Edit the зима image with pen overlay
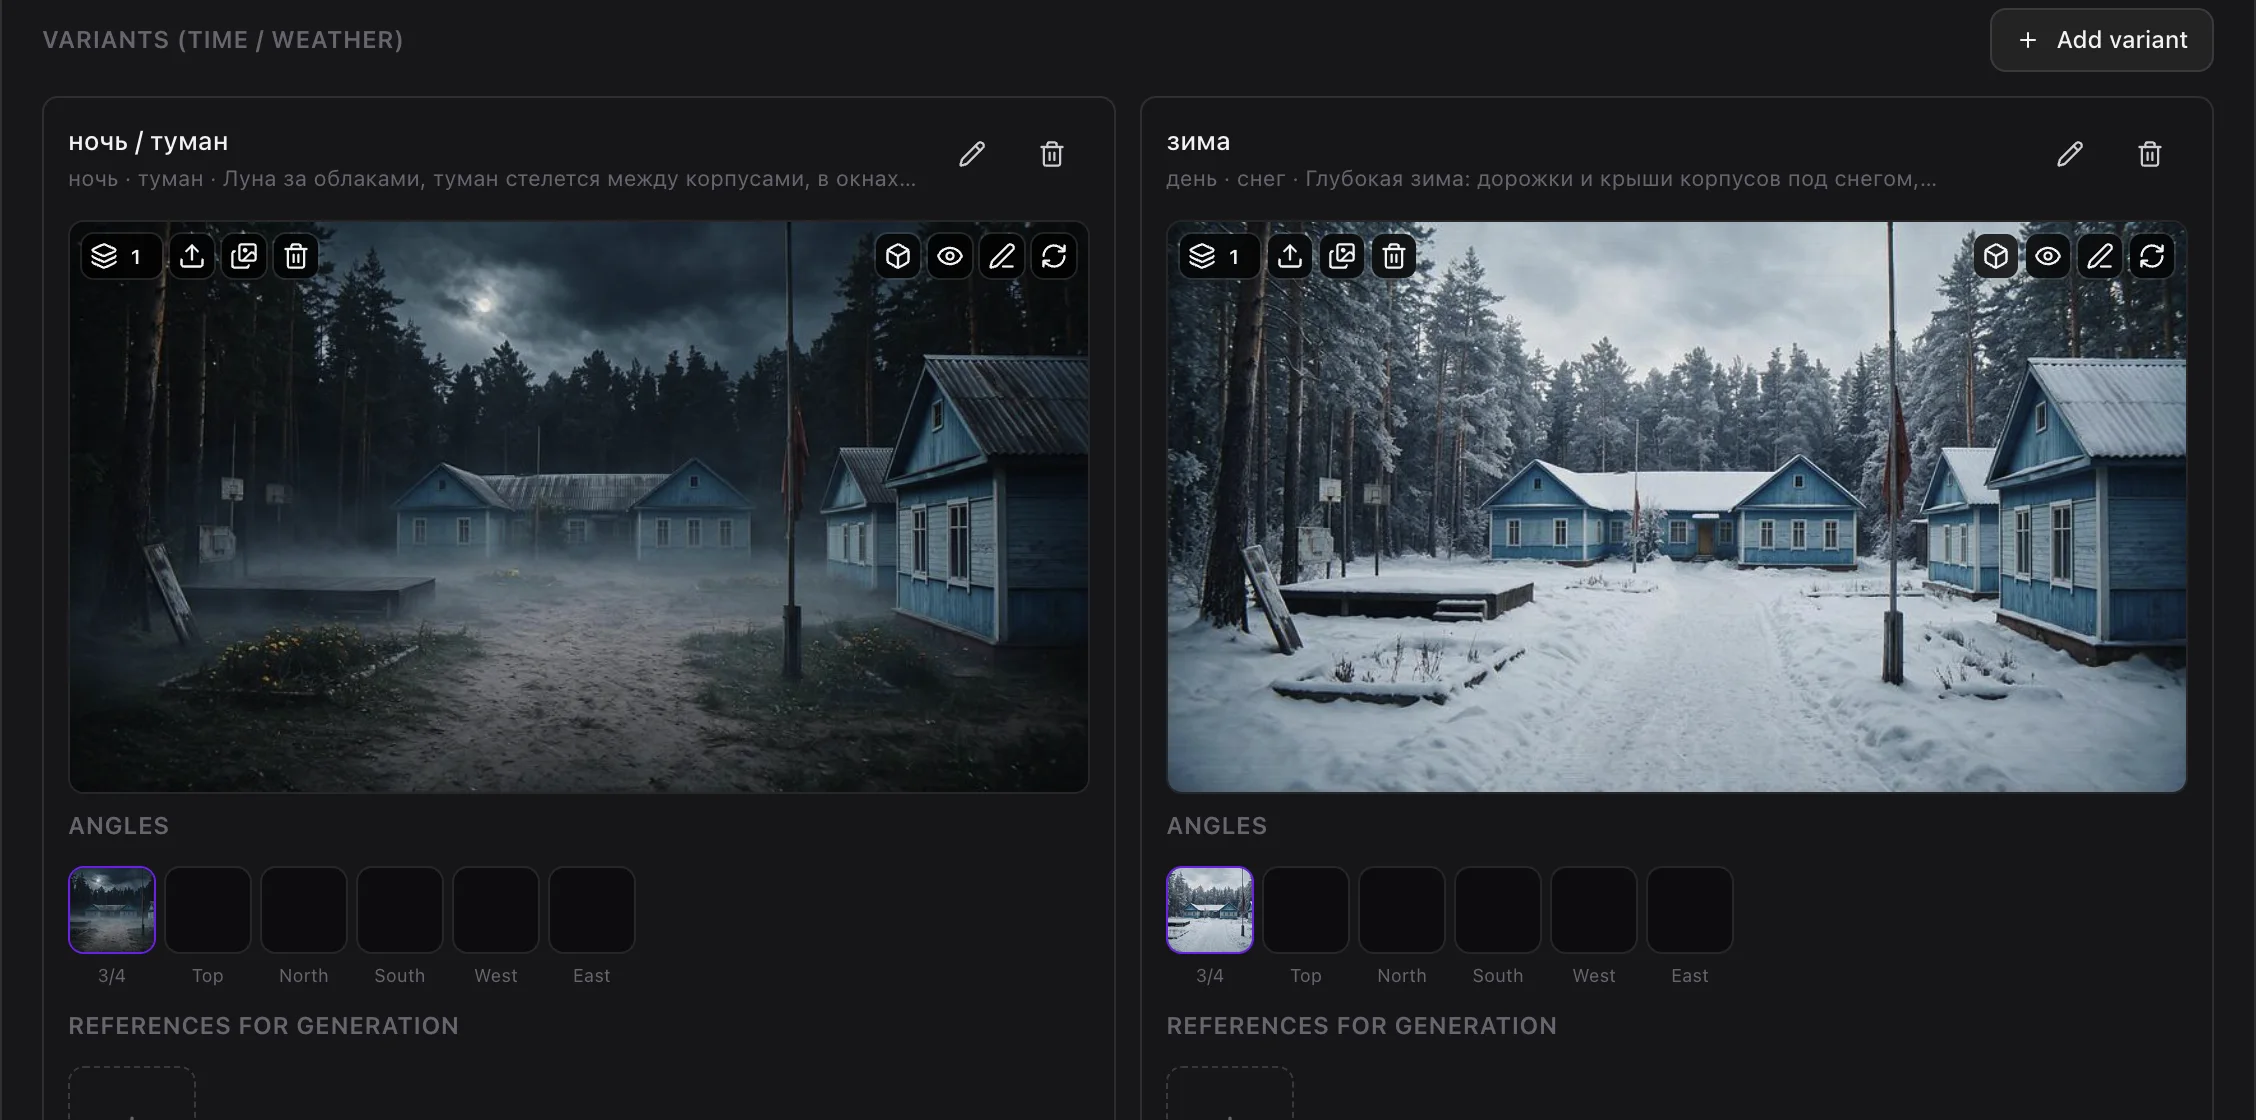This screenshot has height=1120, width=2256. click(x=2100, y=257)
